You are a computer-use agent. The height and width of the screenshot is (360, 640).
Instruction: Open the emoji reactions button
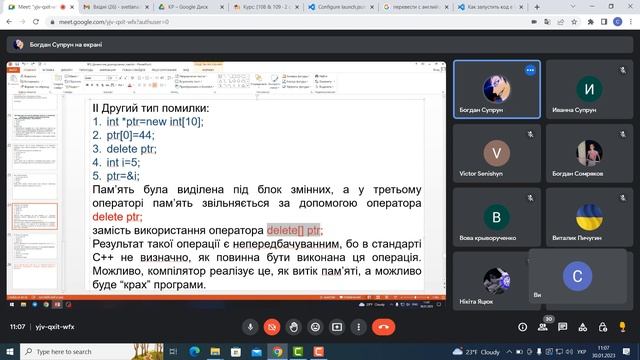315,327
